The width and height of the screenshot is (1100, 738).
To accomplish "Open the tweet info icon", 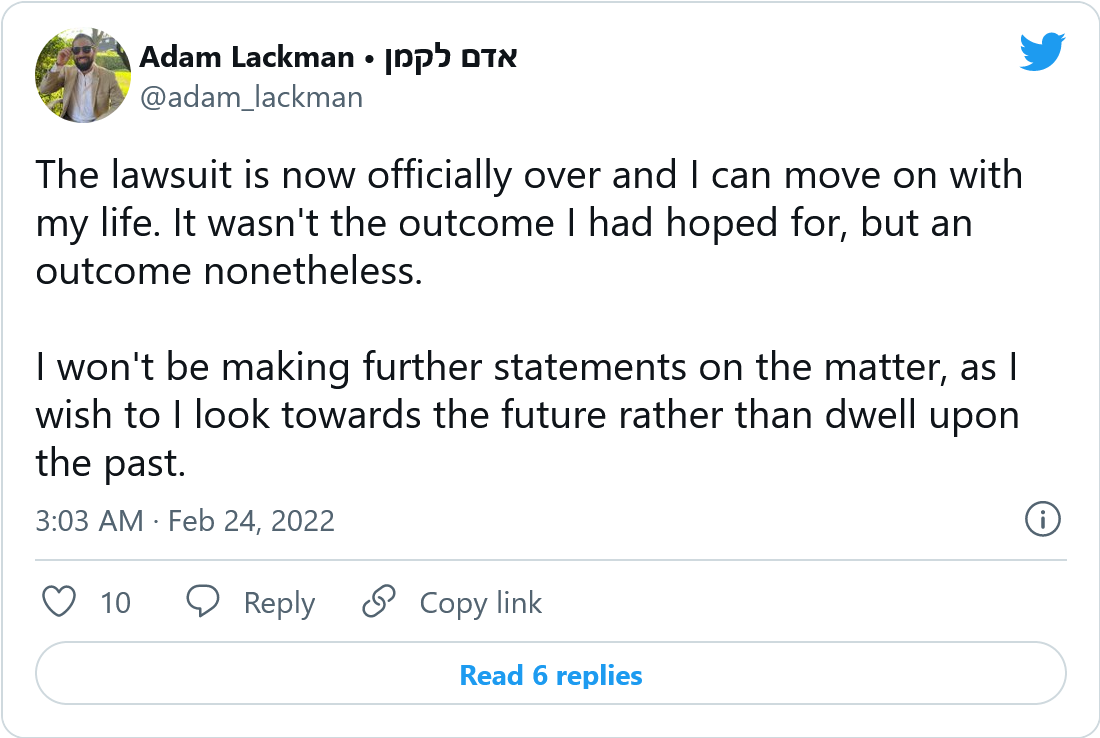I will point(1043,519).
